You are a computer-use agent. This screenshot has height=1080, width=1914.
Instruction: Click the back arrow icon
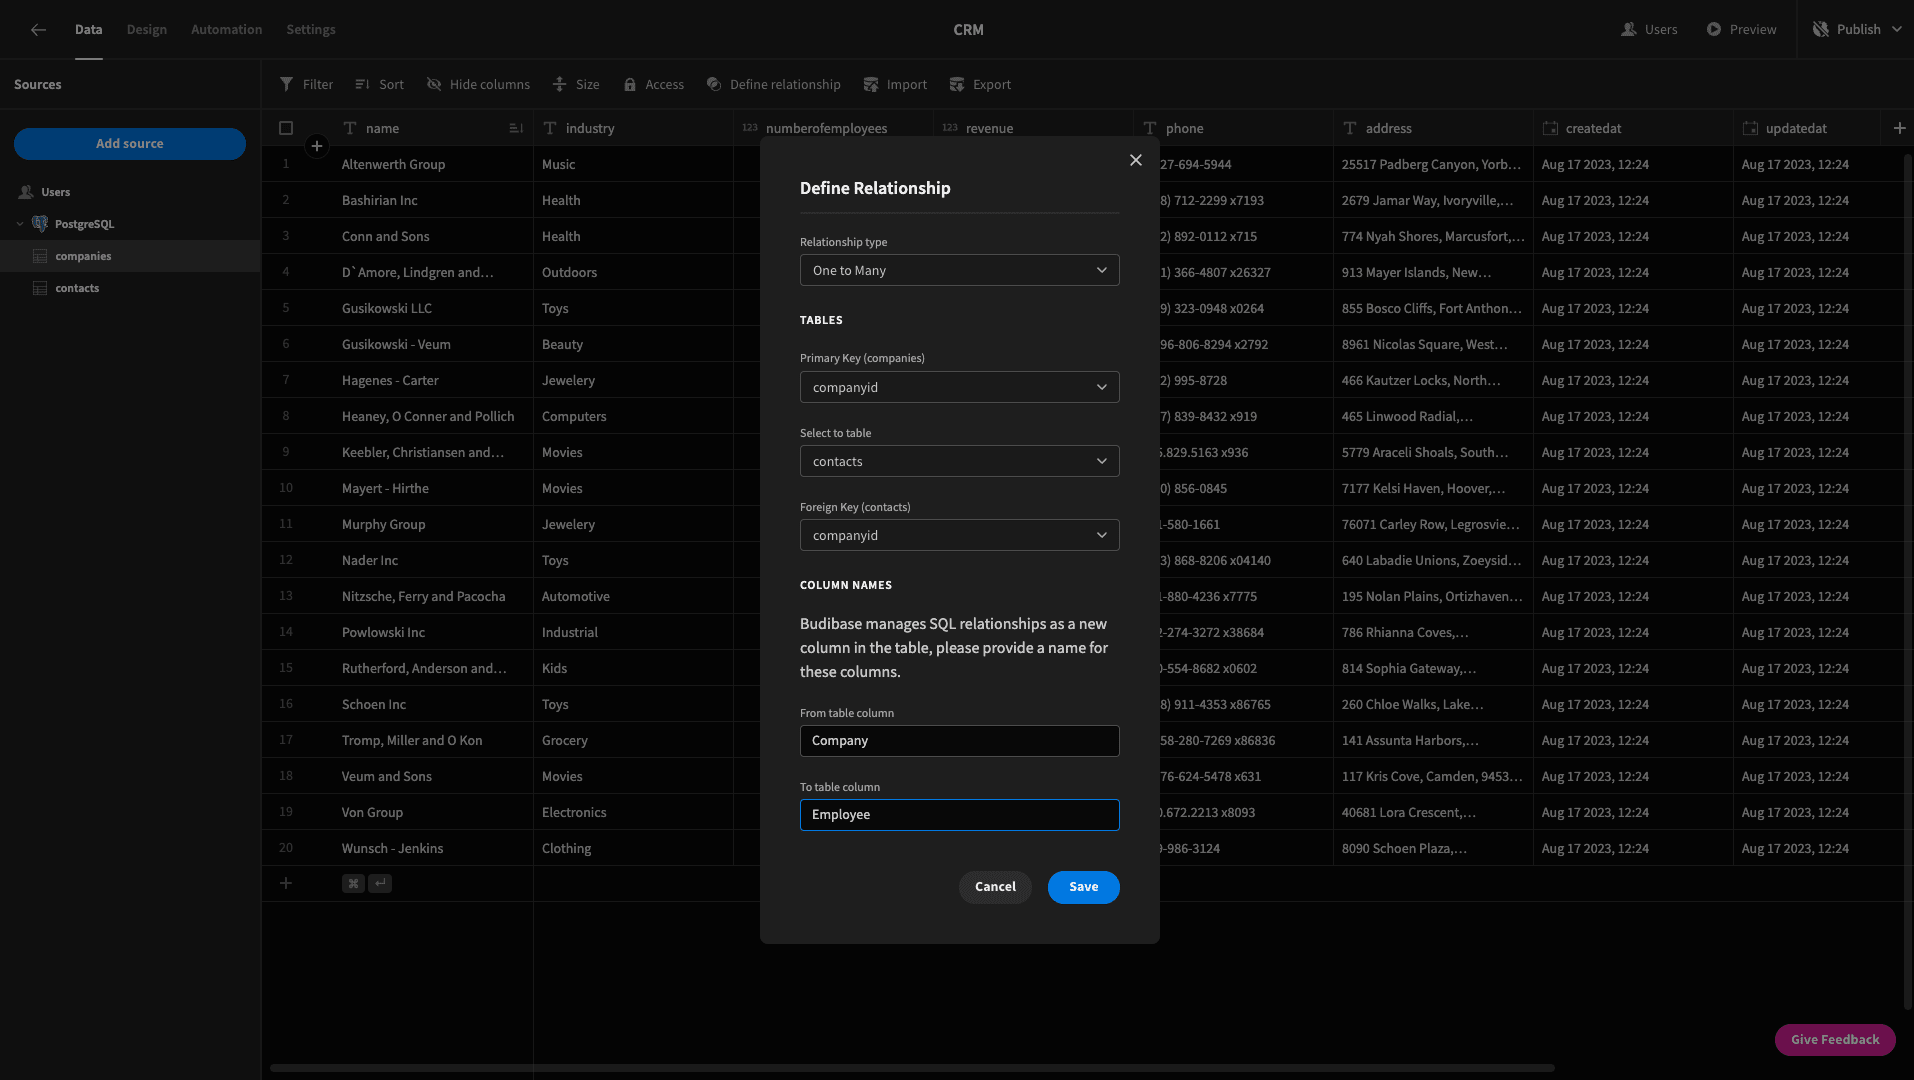coord(38,30)
